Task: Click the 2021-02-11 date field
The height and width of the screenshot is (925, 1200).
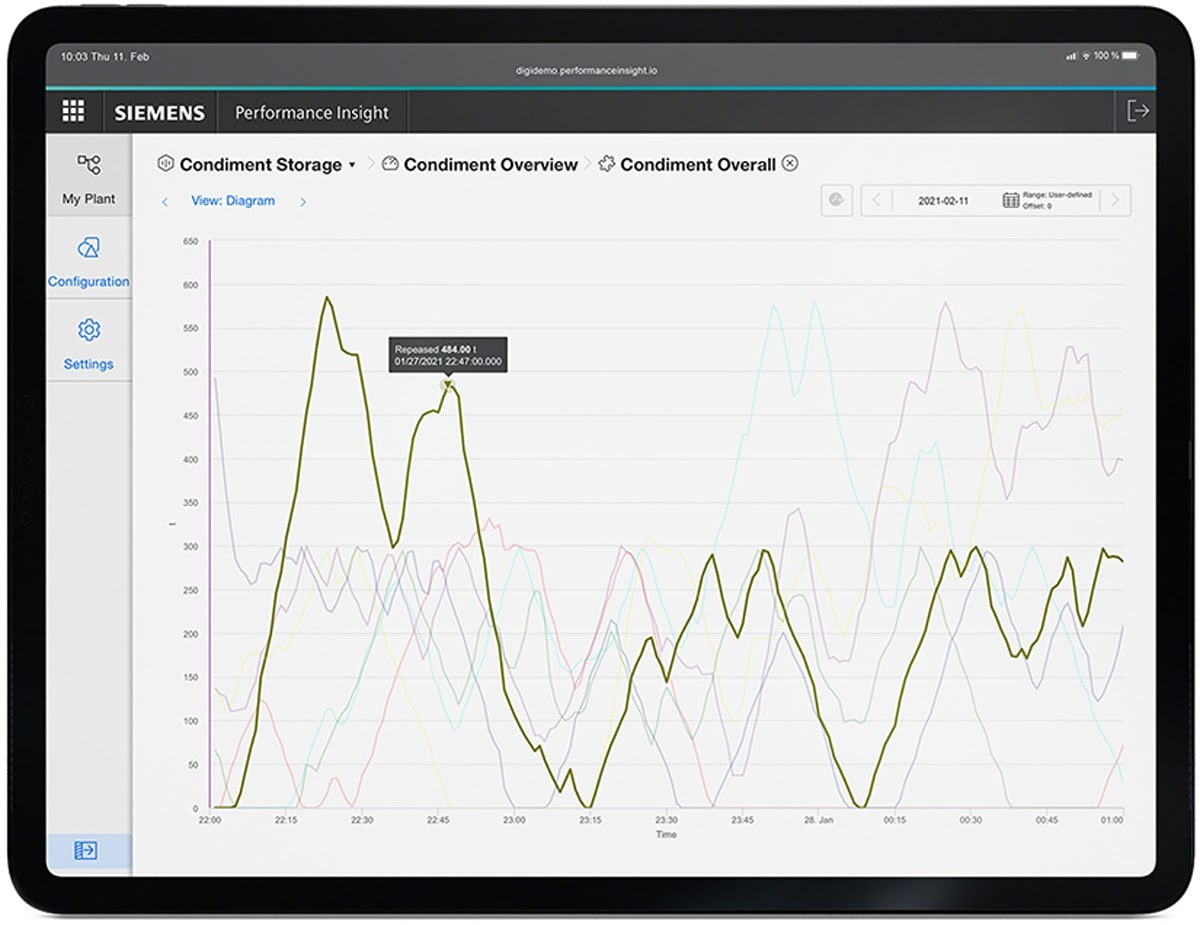Action: [x=945, y=201]
